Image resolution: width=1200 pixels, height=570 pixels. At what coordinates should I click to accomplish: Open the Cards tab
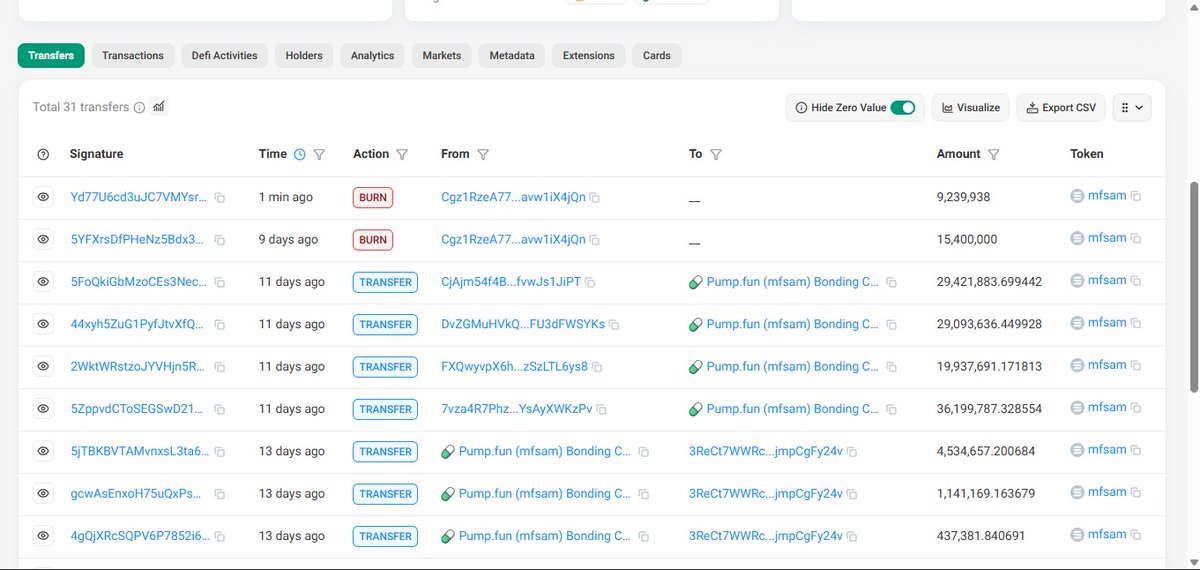click(x=657, y=56)
